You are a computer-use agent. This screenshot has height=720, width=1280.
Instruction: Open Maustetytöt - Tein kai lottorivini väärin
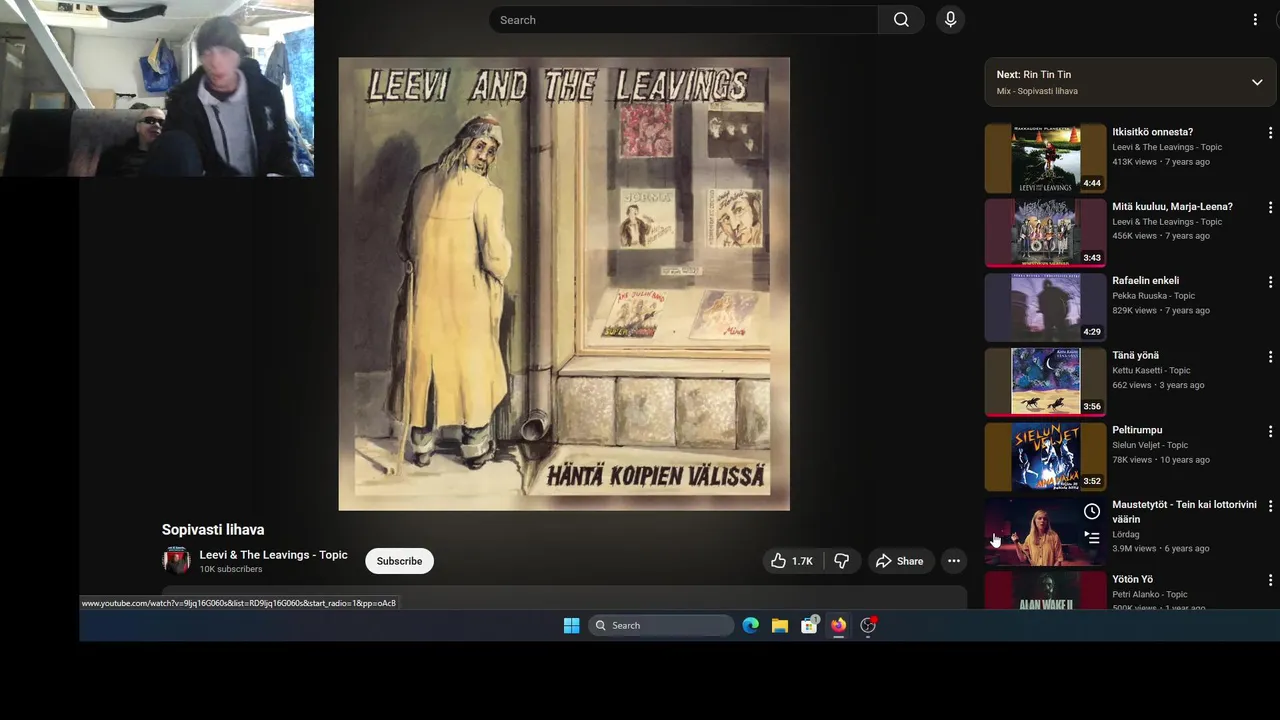(x=1045, y=531)
